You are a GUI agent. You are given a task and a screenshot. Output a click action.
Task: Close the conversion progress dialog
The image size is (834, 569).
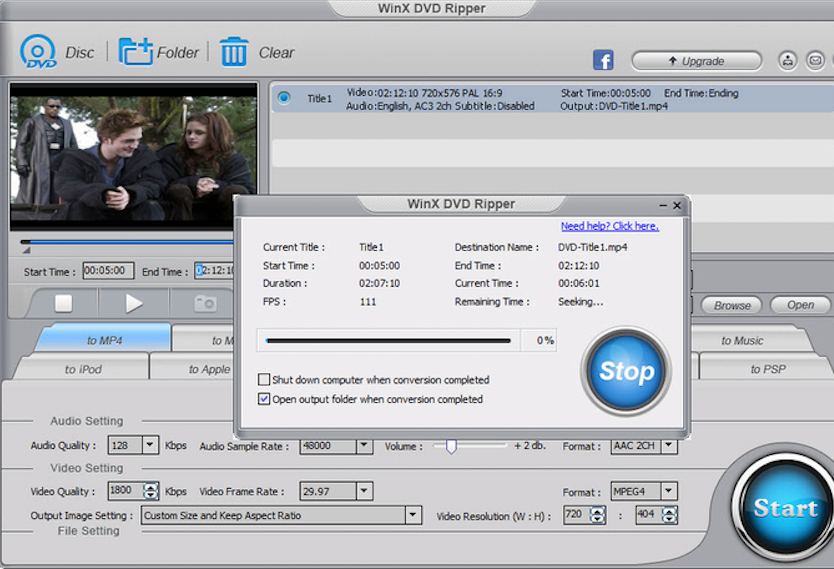[677, 205]
